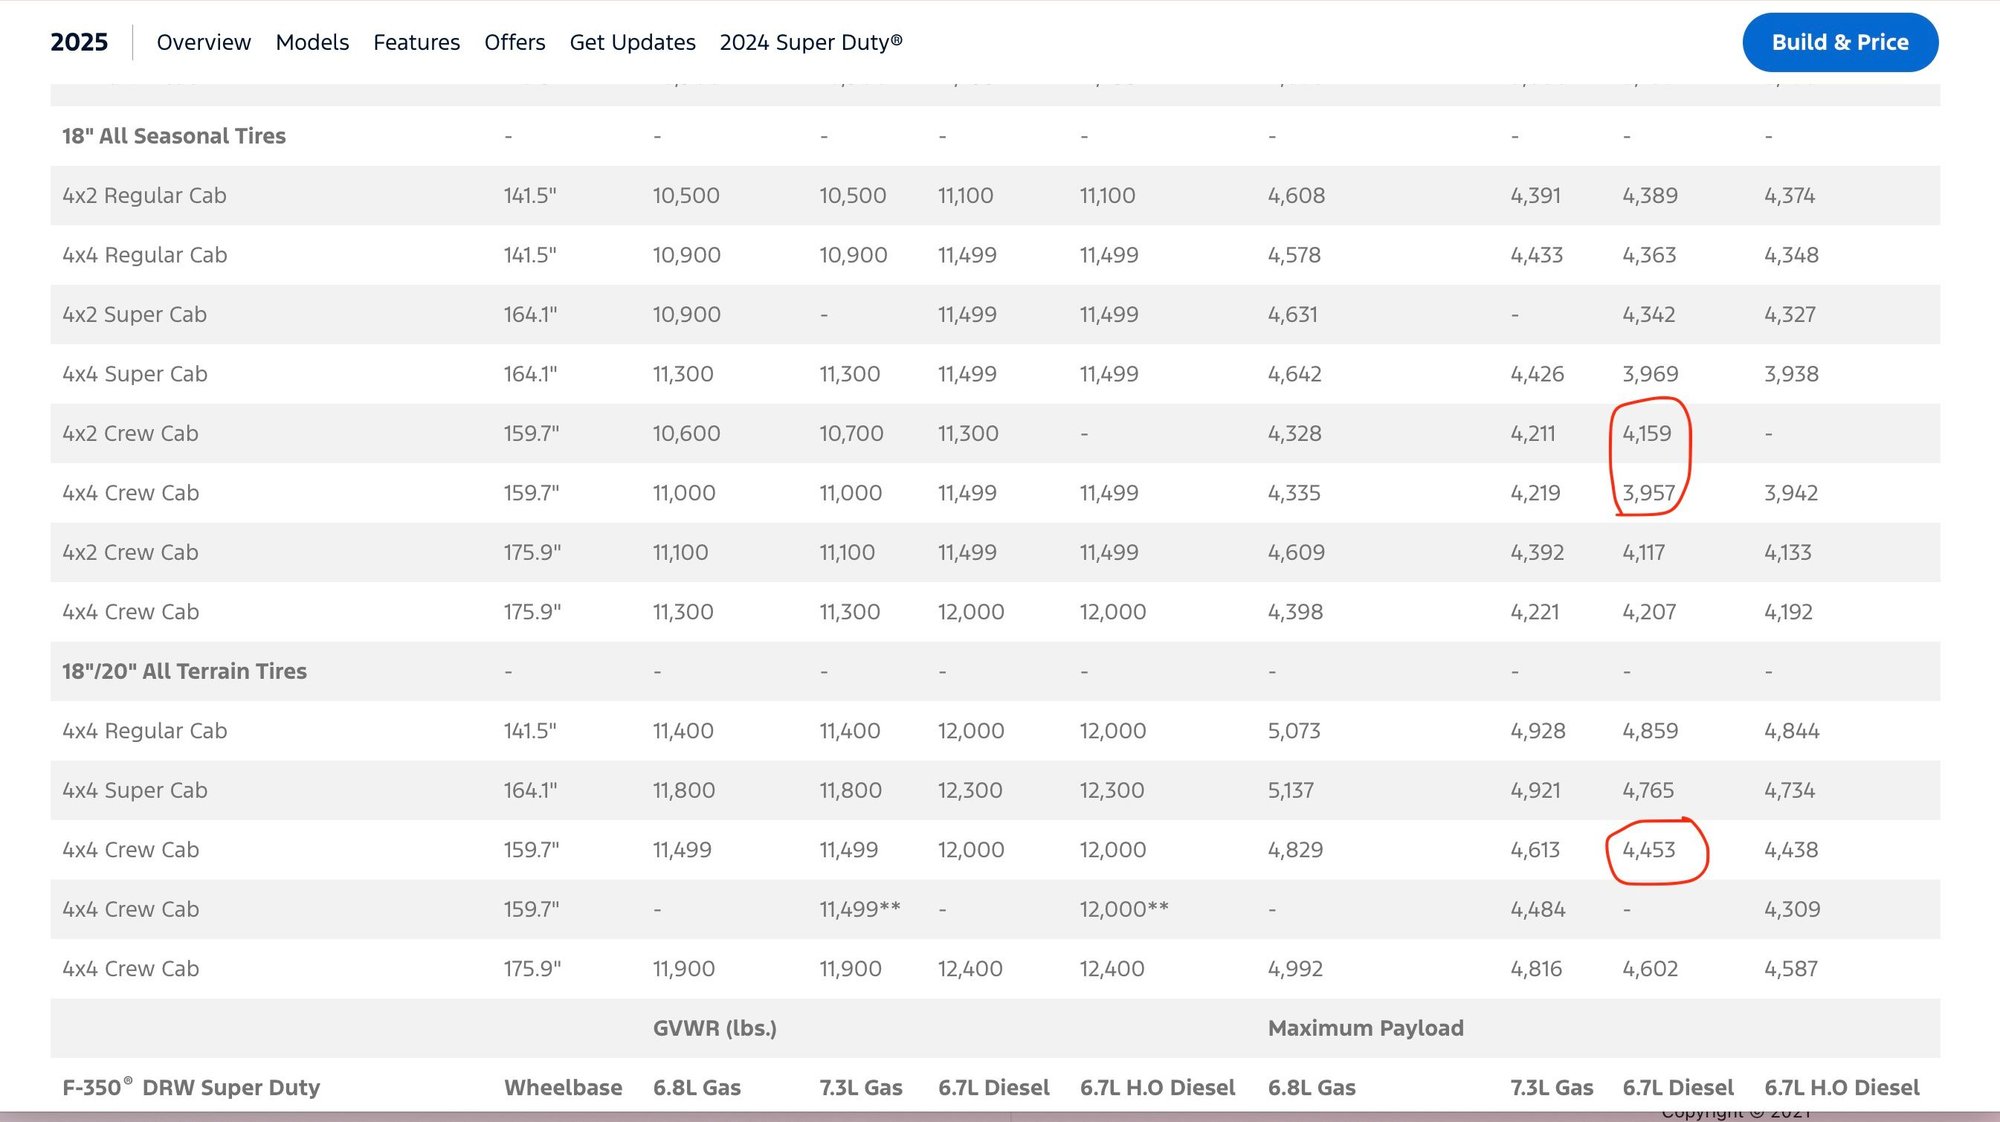Go to the Models section
The image size is (2000, 1122).
(x=312, y=42)
